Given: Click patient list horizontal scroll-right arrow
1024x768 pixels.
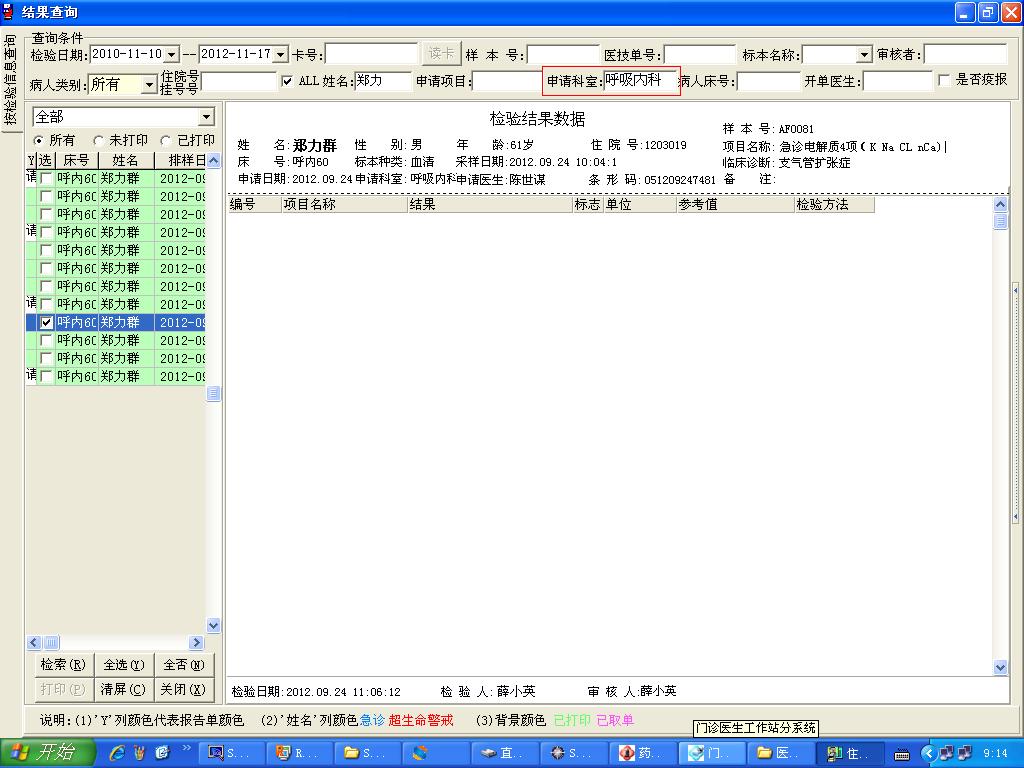Looking at the screenshot, I should (x=196, y=643).
